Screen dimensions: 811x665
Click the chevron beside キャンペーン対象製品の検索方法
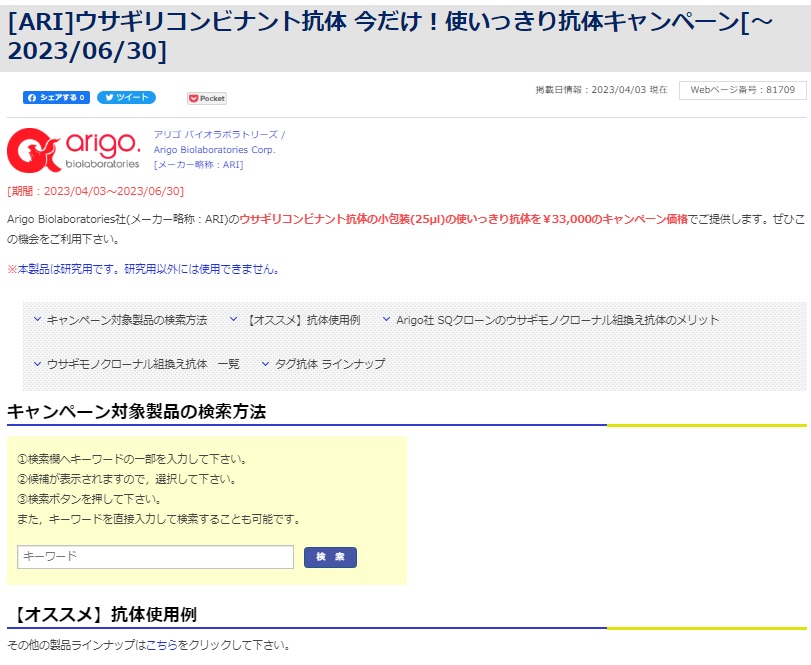(x=37, y=320)
